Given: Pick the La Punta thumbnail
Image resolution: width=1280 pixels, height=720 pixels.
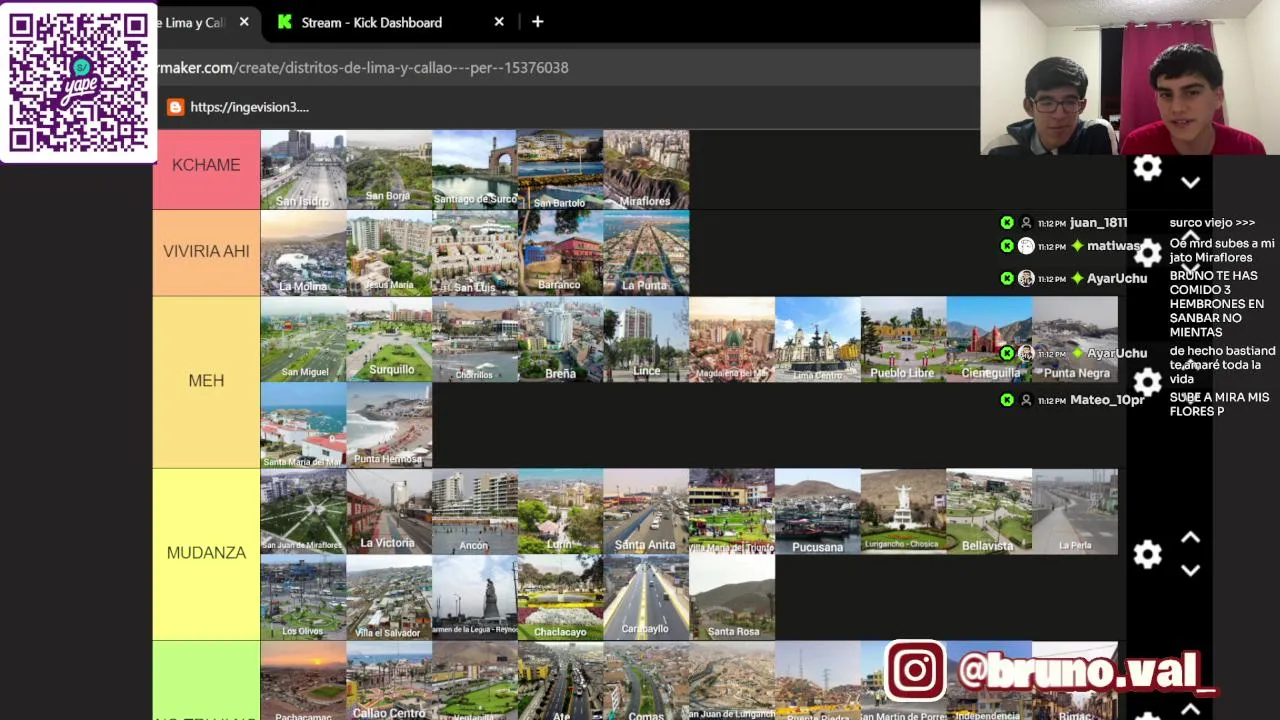Looking at the screenshot, I should 646,253.
